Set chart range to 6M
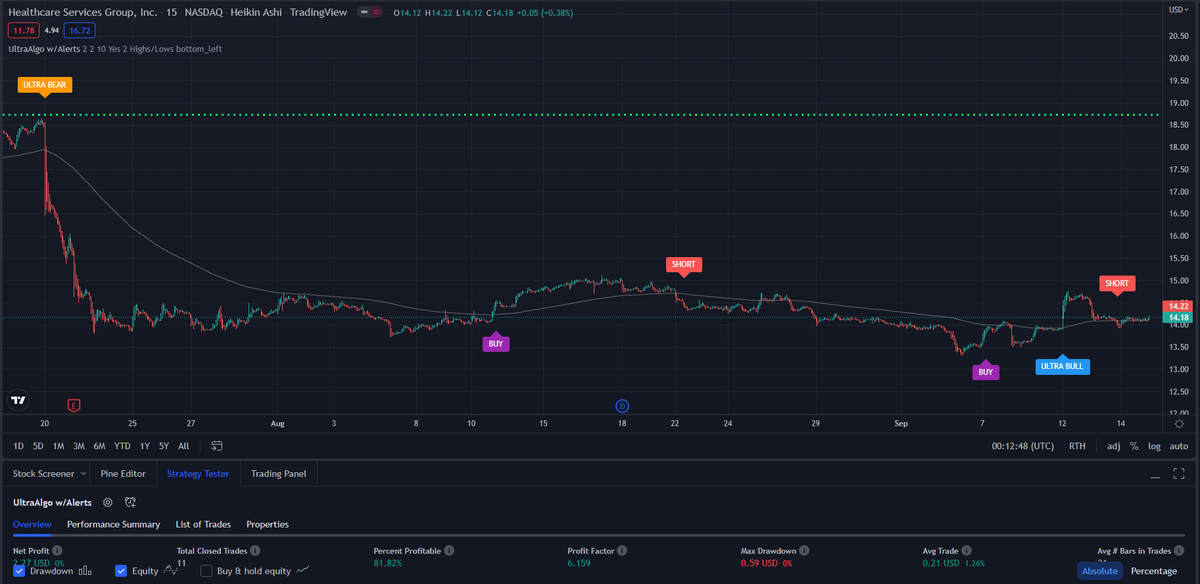Image resolution: width=1200 pixels, height=584 pixels. [x=99, y=446]
